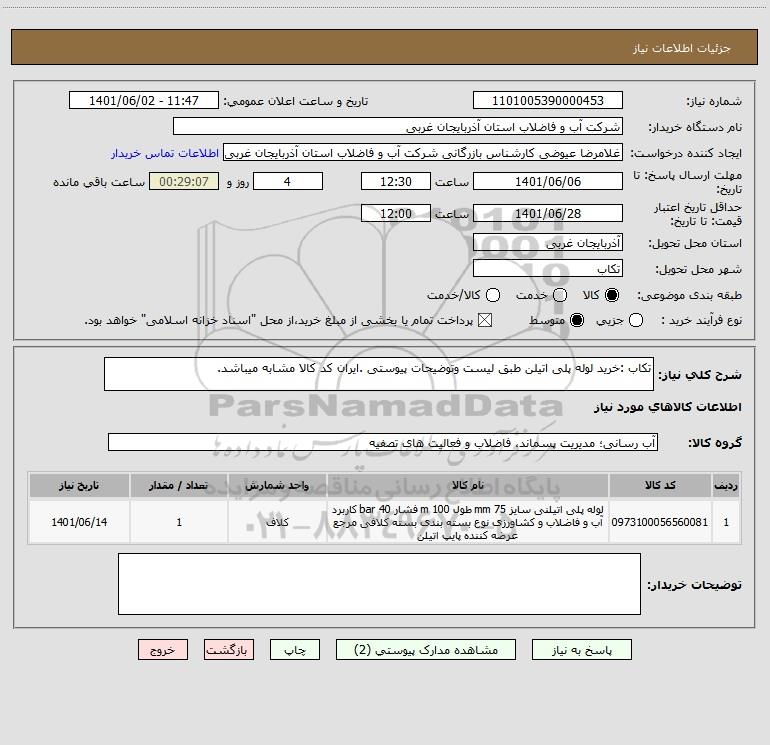Click the شرح کلی نیاز description box
This screenshot has width=770, height=745.
point(379,374)
